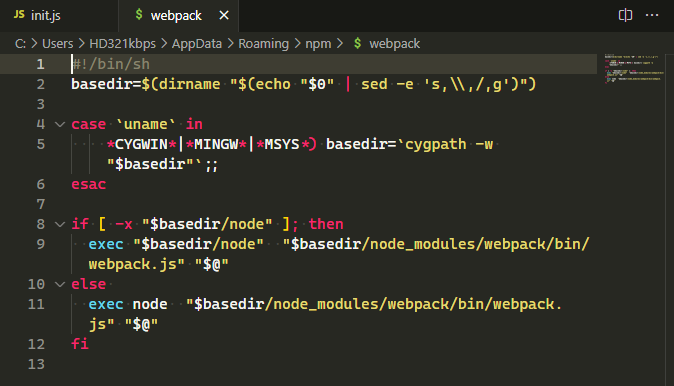Click the 'then' keyword on line 8
The height and width of the screenshot is (386, 674).
tap(326, 224)
